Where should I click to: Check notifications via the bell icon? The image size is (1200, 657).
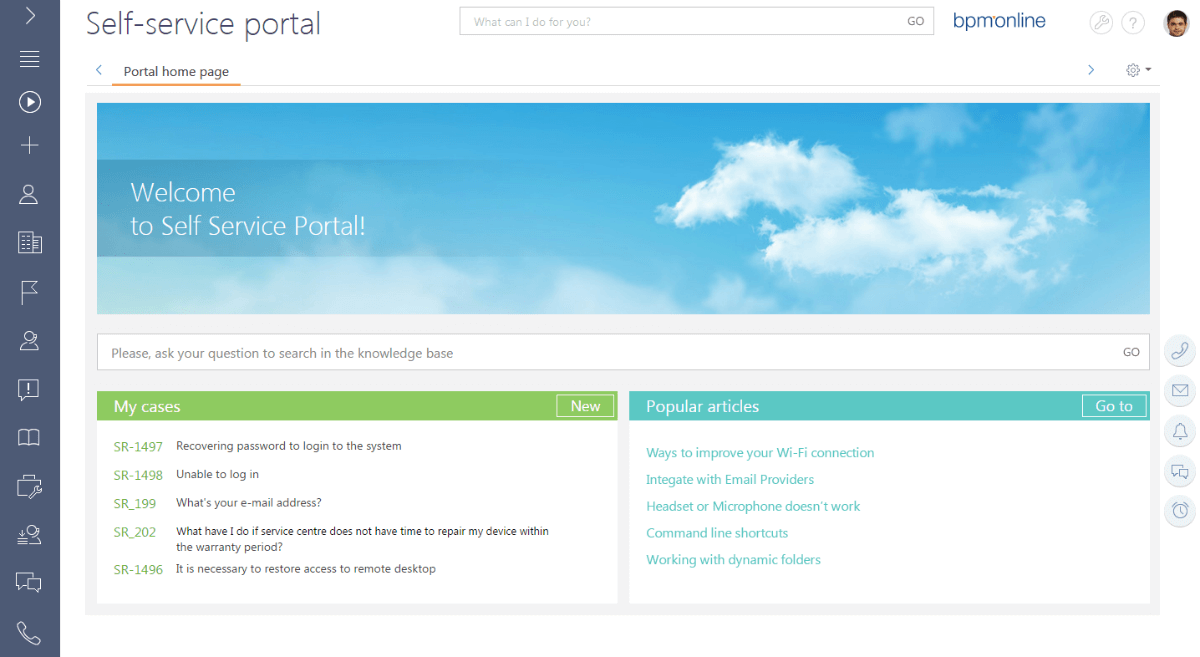pos(1179,431)
